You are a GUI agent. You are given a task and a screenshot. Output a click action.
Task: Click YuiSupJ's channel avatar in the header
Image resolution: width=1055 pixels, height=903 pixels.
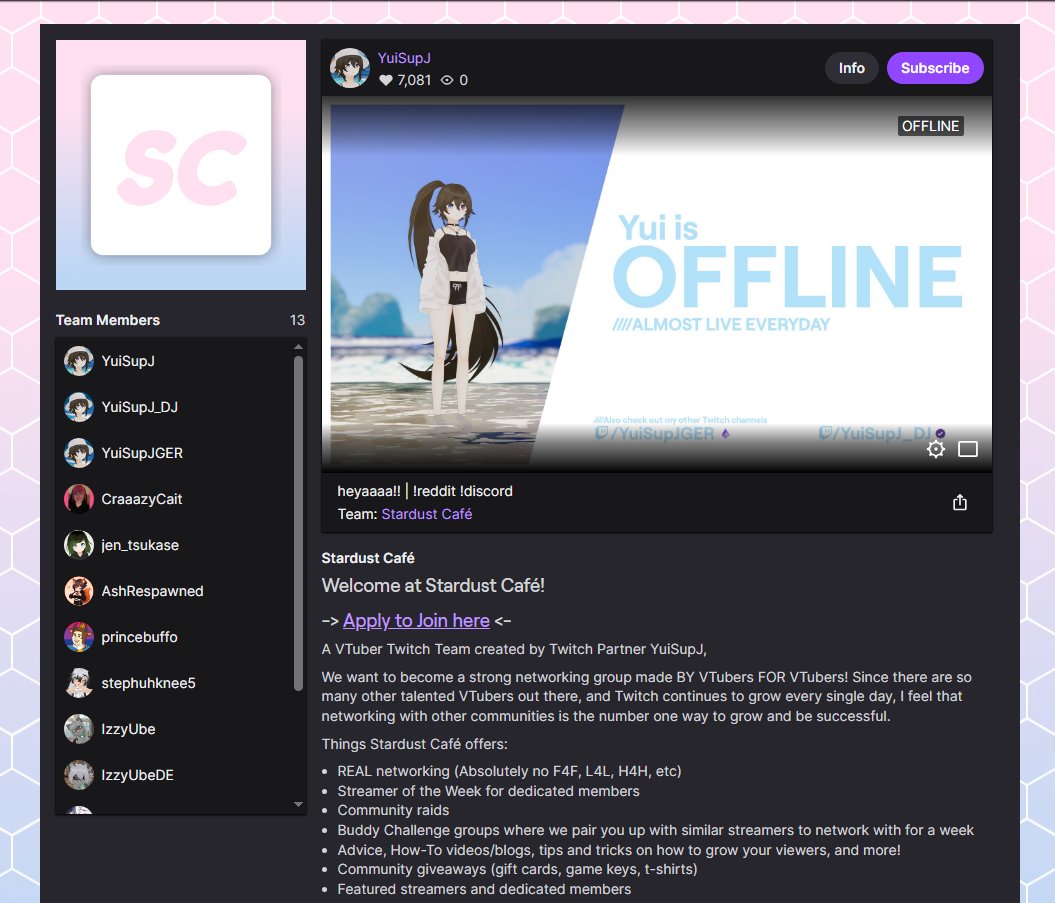[350, 68]
